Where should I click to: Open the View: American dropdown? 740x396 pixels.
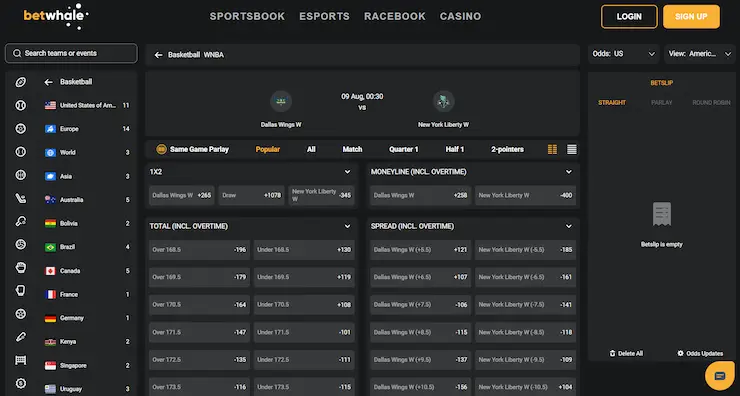[x=699, y=54]
